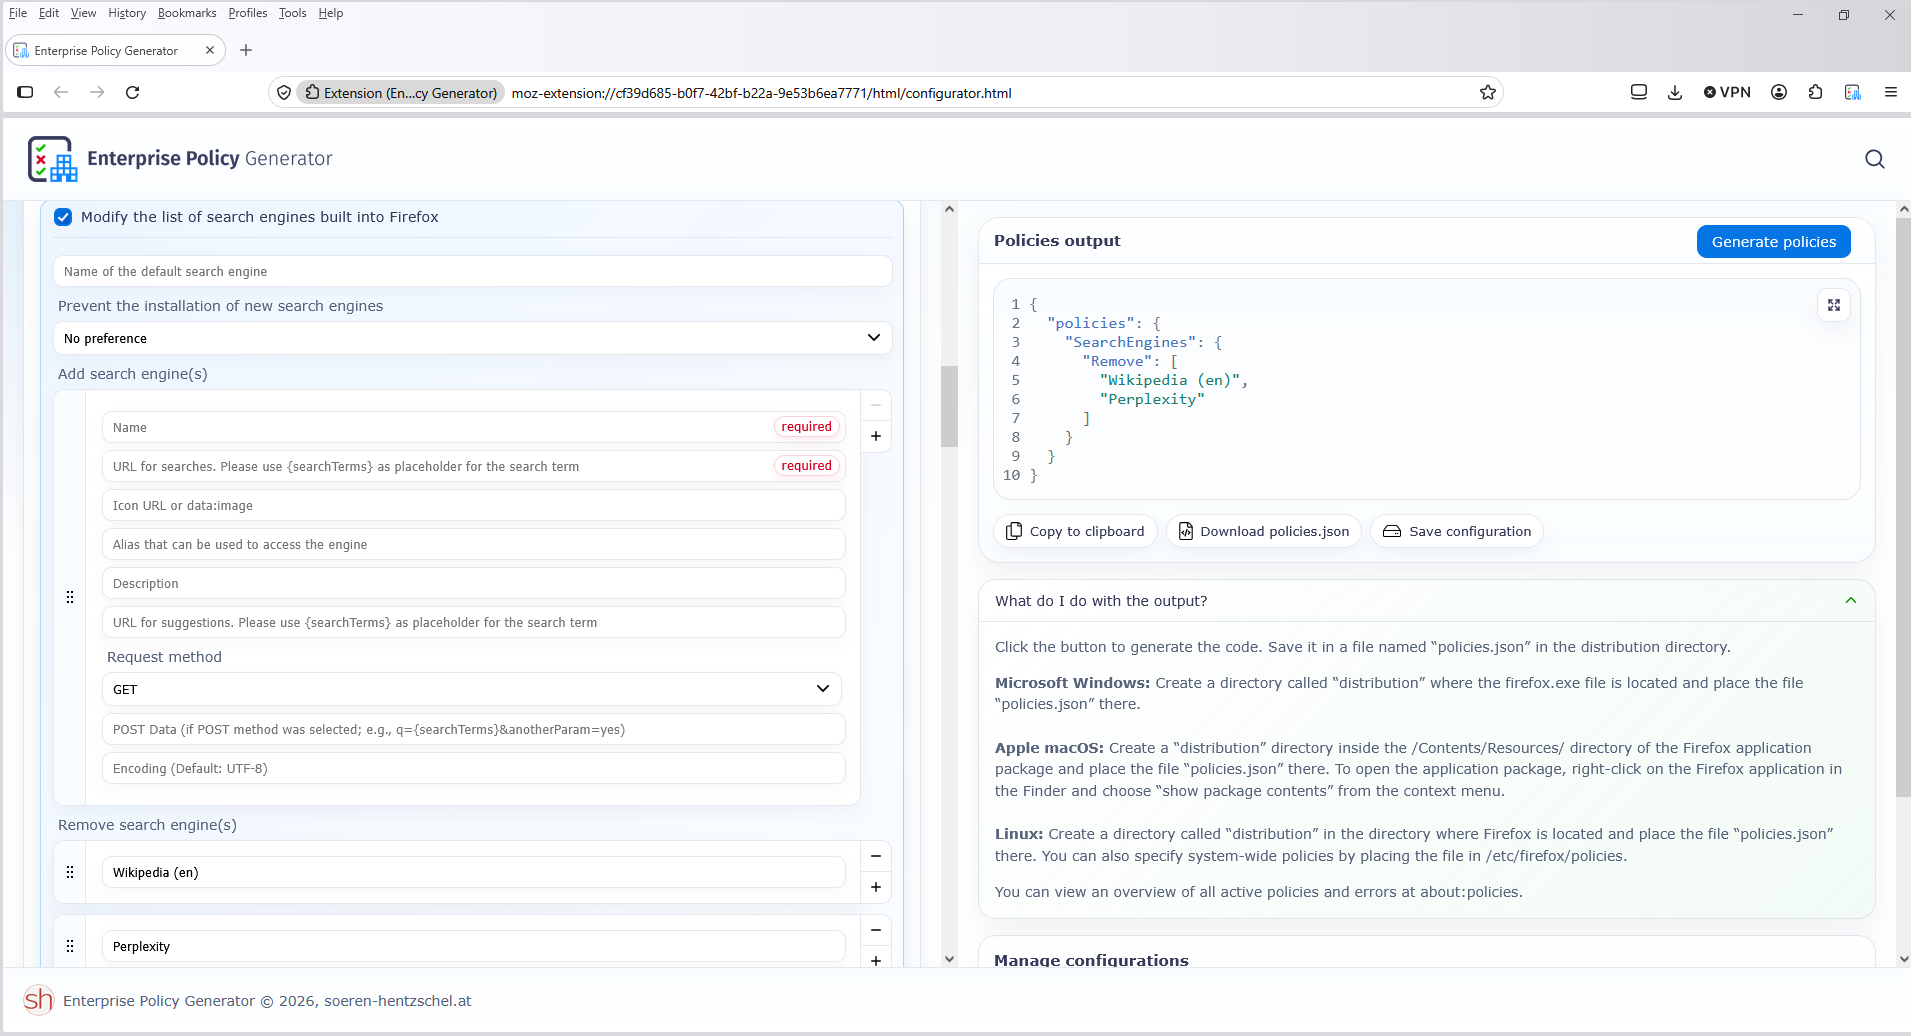Click the Wikipedia (en) remove field
The width and height of the screenshot is (1911, 1036).
point(473,872)
